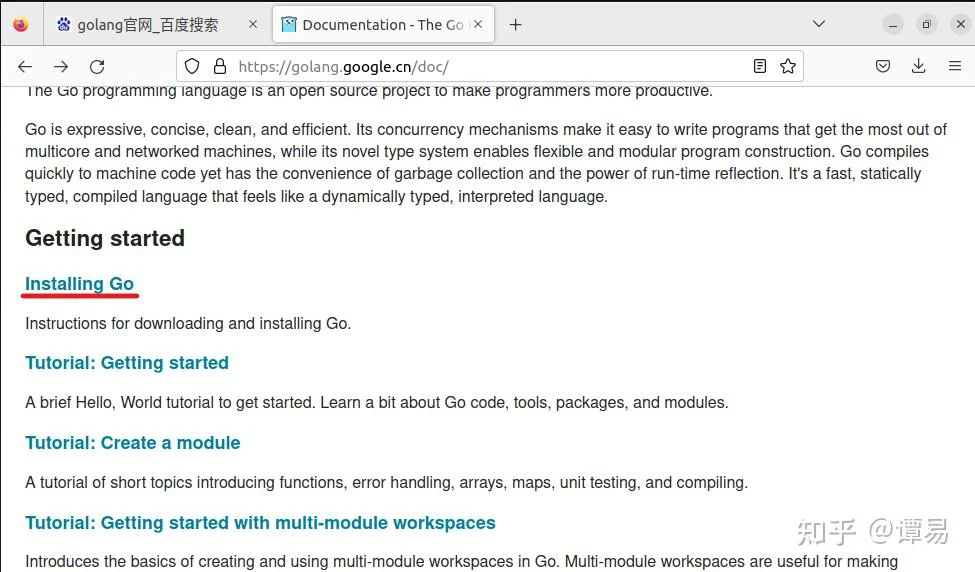Screen dimensions: 975x572
Task: Open the tracking protection shield icon
Action: point(192,67)
